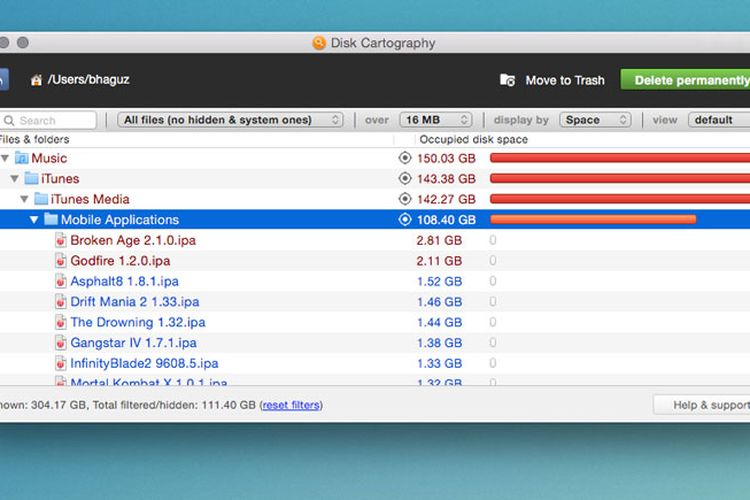Click the Gangstar IV 1.7.1.ipa file icon
This screenshot has height=500, width=750.
[60, 343]
